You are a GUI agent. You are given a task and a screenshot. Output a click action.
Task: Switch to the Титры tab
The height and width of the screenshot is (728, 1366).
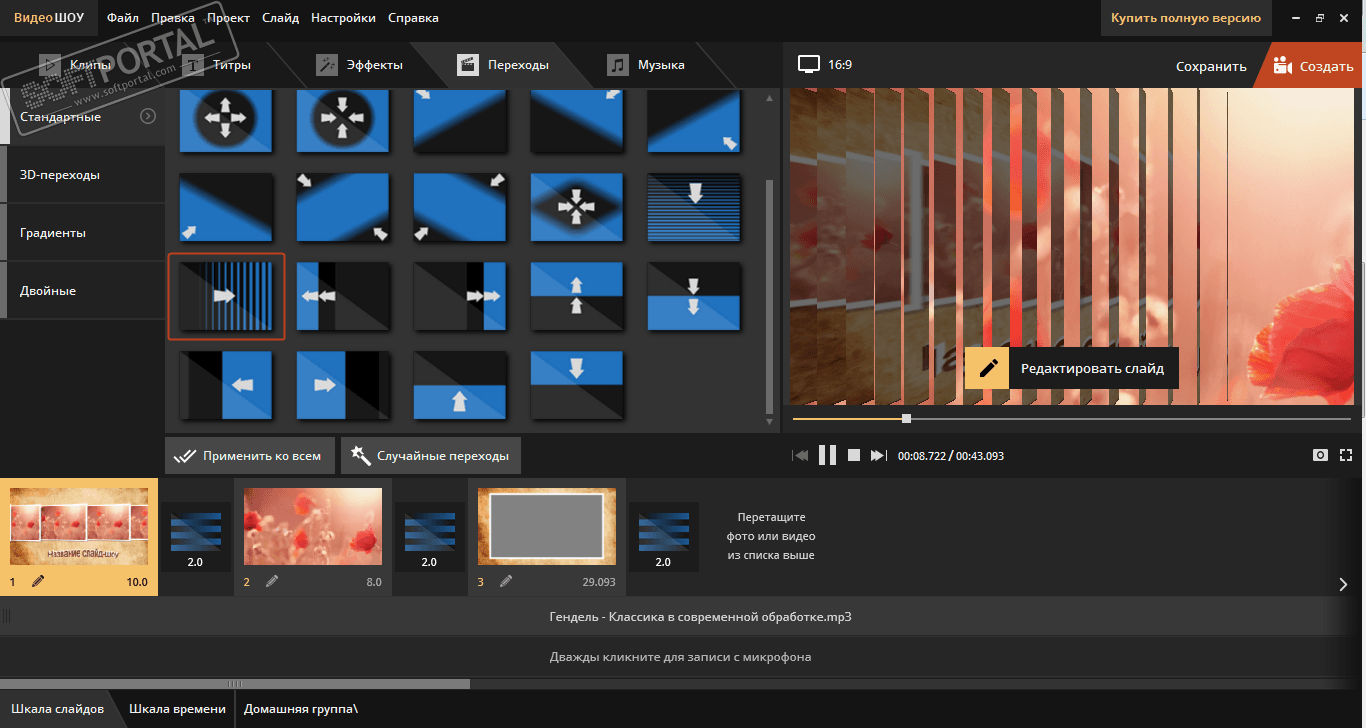[218, 65]
